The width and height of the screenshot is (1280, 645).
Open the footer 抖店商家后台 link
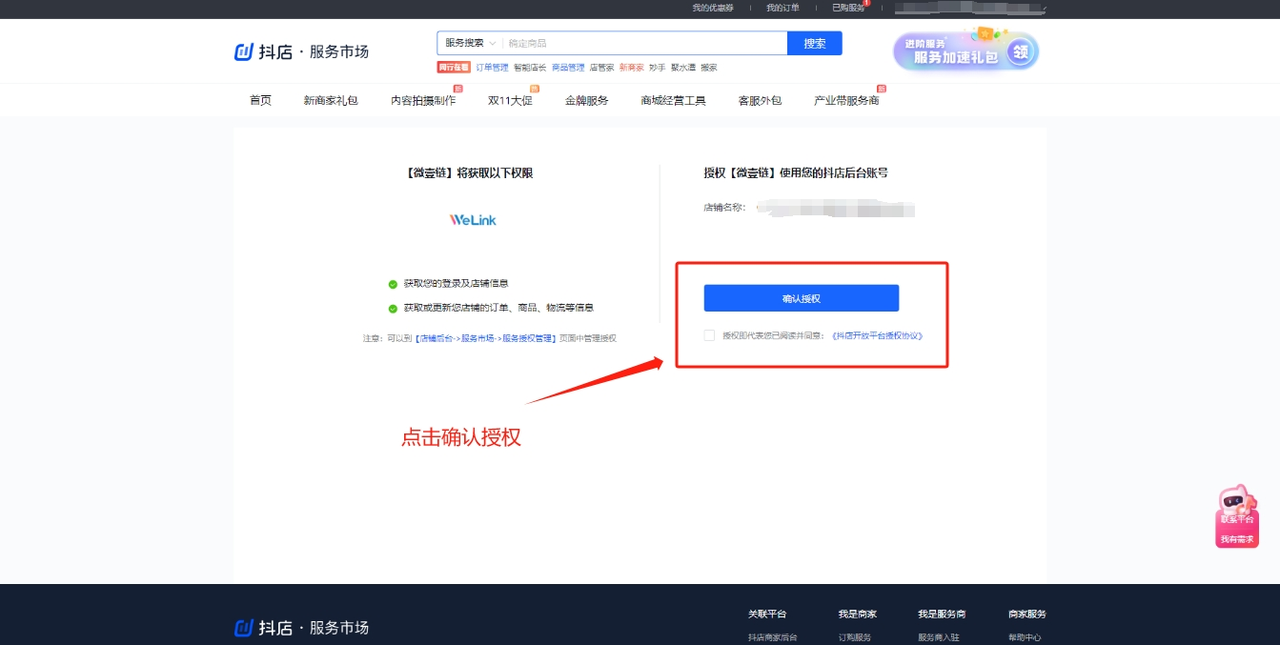[x=773, y=637]
